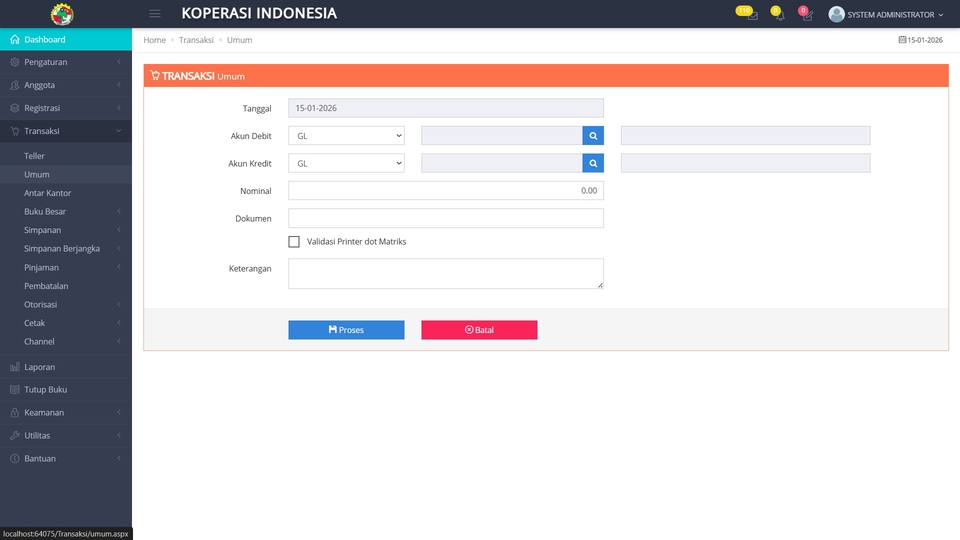Enable Validasi Printer dot Matriks checkbox
Screen dimensions: 960x540
(x=294, y=241)
